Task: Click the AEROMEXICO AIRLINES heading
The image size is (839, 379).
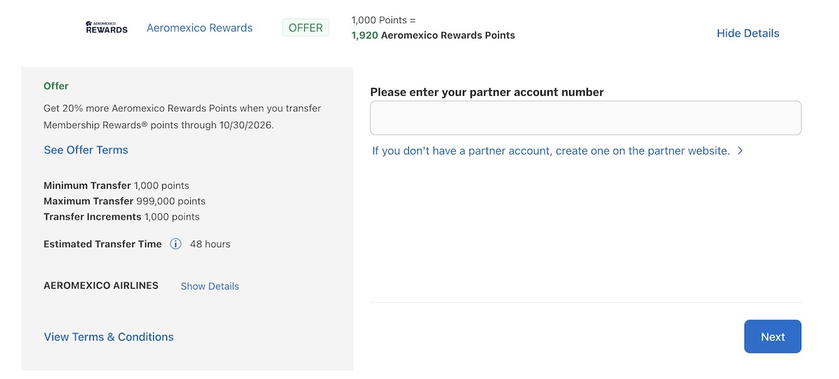Action: tap(101, 285)
